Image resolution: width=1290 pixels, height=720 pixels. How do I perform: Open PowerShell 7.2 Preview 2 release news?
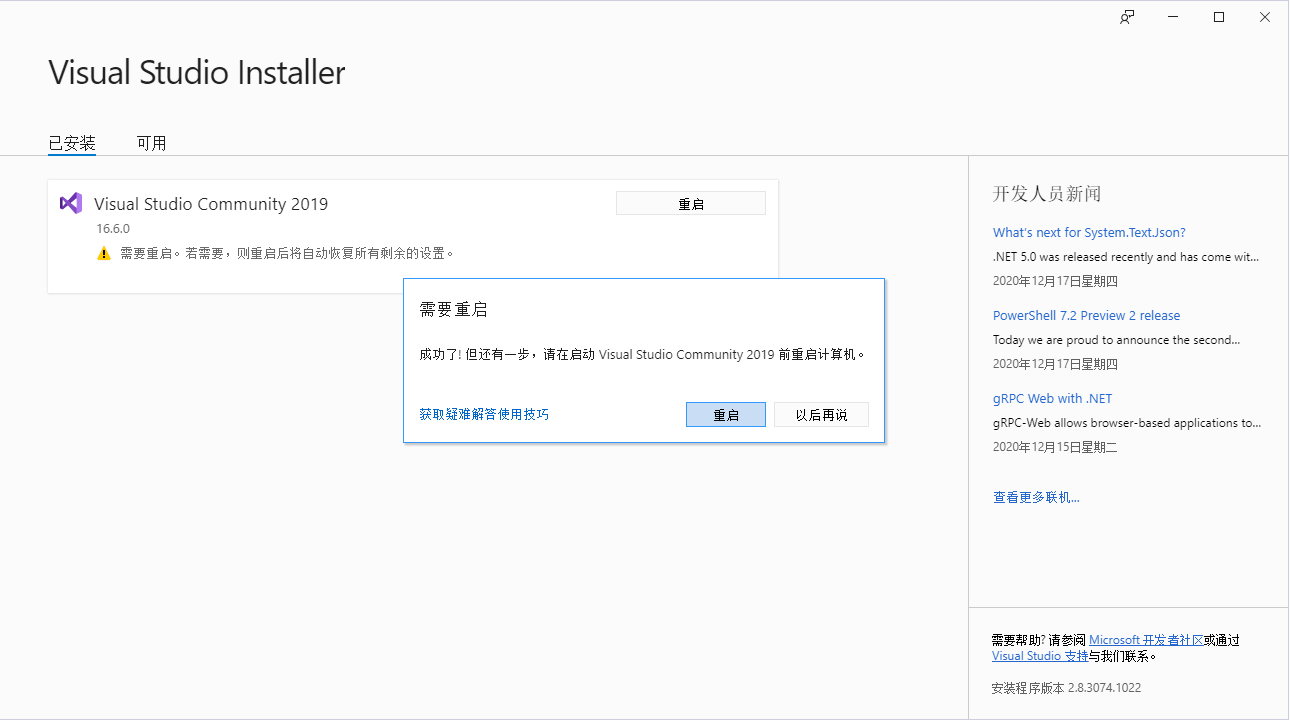click(x=1086, y=315)
